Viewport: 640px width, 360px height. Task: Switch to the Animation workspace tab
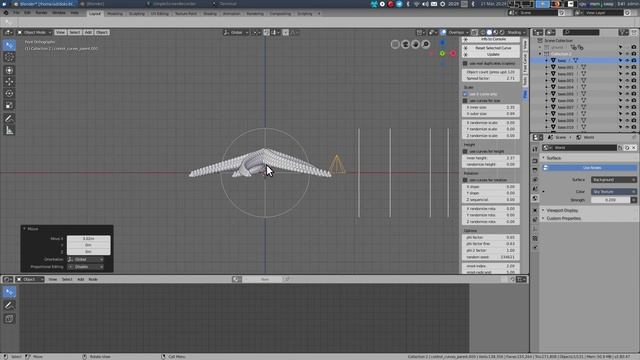point(231,13)
